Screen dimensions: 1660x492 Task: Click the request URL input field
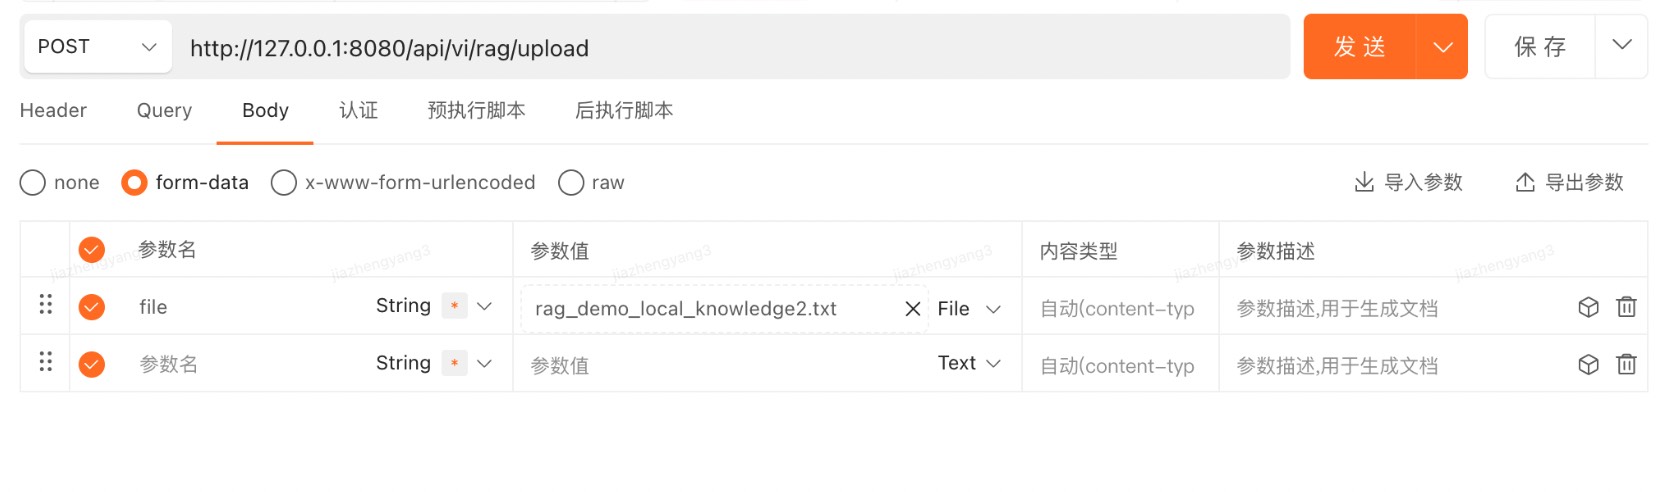[730, 48]
